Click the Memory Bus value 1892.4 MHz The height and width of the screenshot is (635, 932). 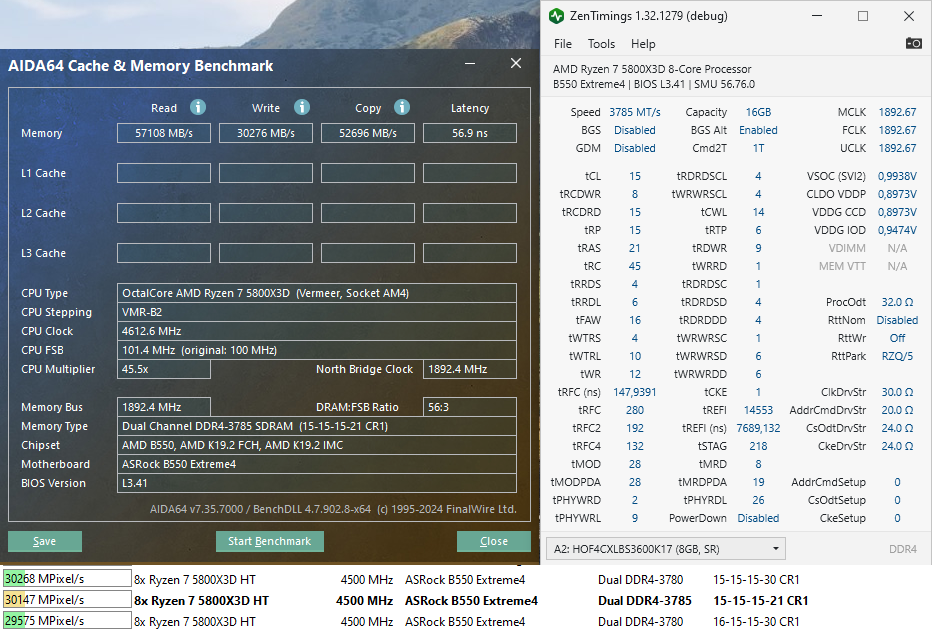(x=163, y=407)
